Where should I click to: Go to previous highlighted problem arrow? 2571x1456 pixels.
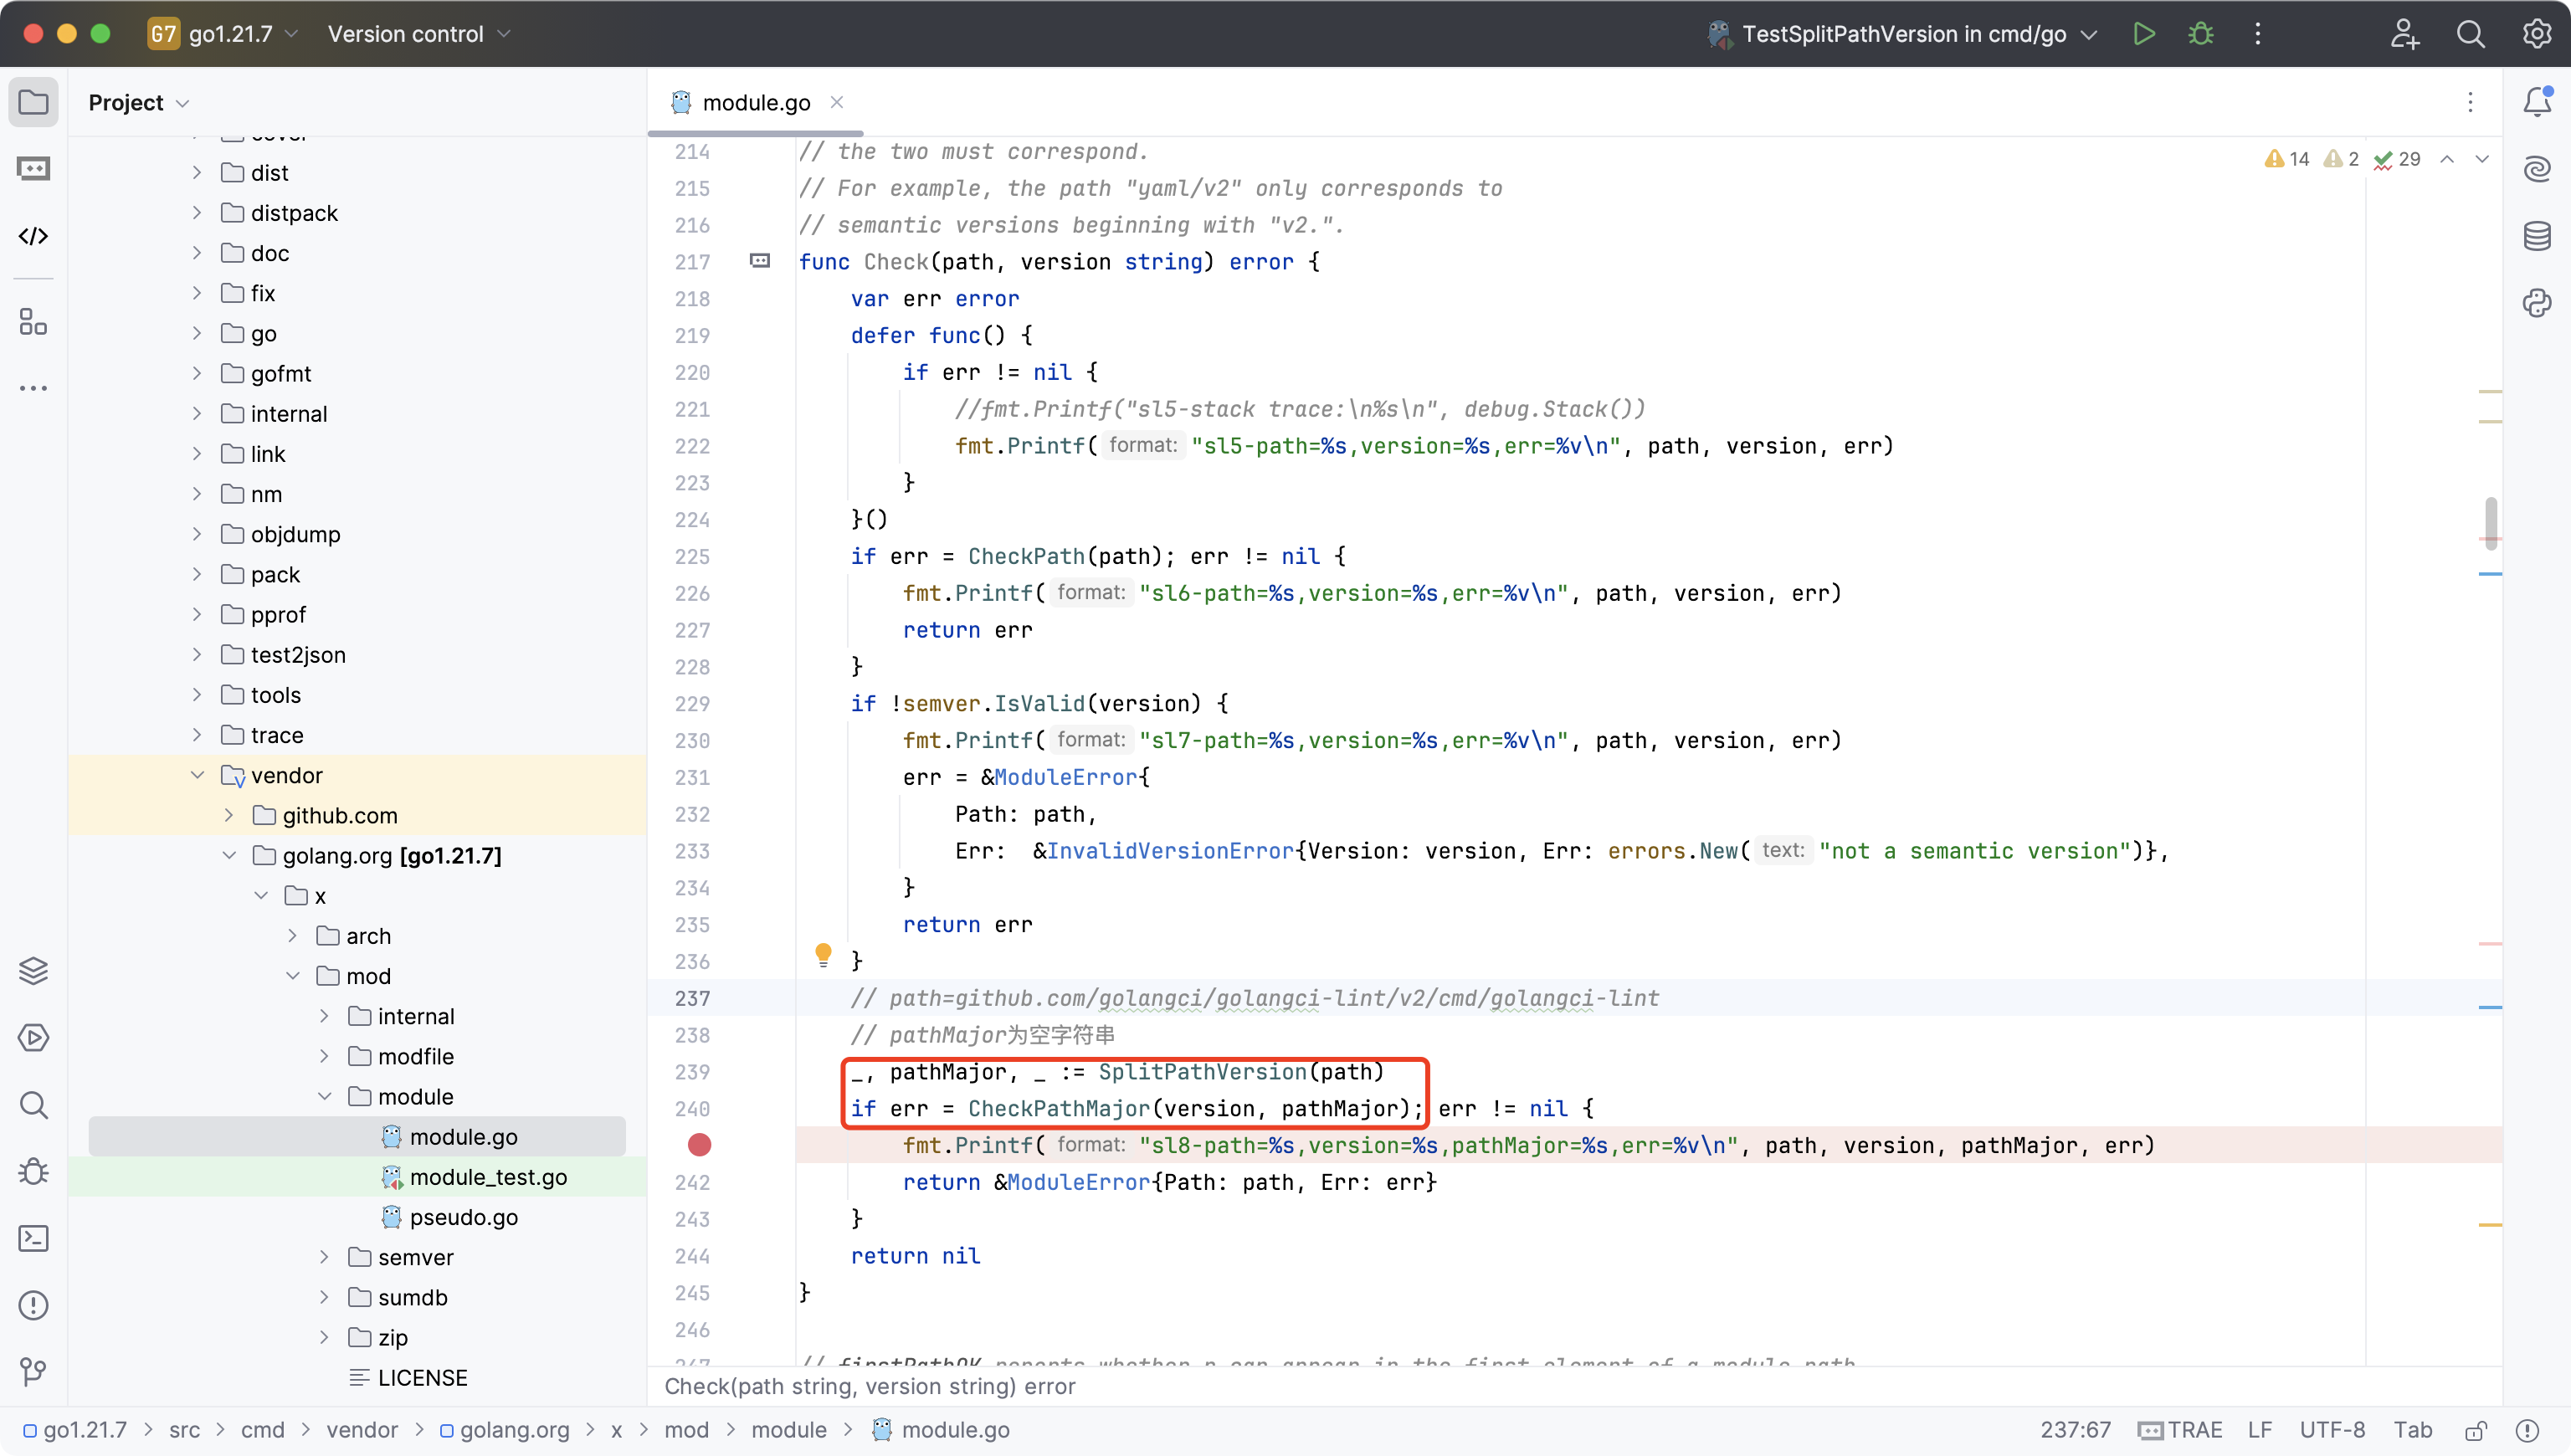click(x=2446, y=159)
